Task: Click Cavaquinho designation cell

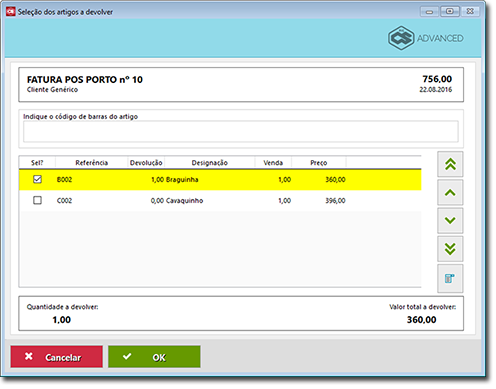Action: click(184, 201)
